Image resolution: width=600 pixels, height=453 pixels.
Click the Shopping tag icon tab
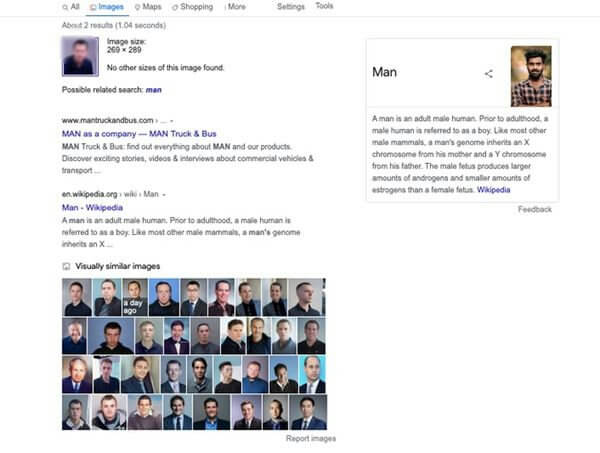175,7
